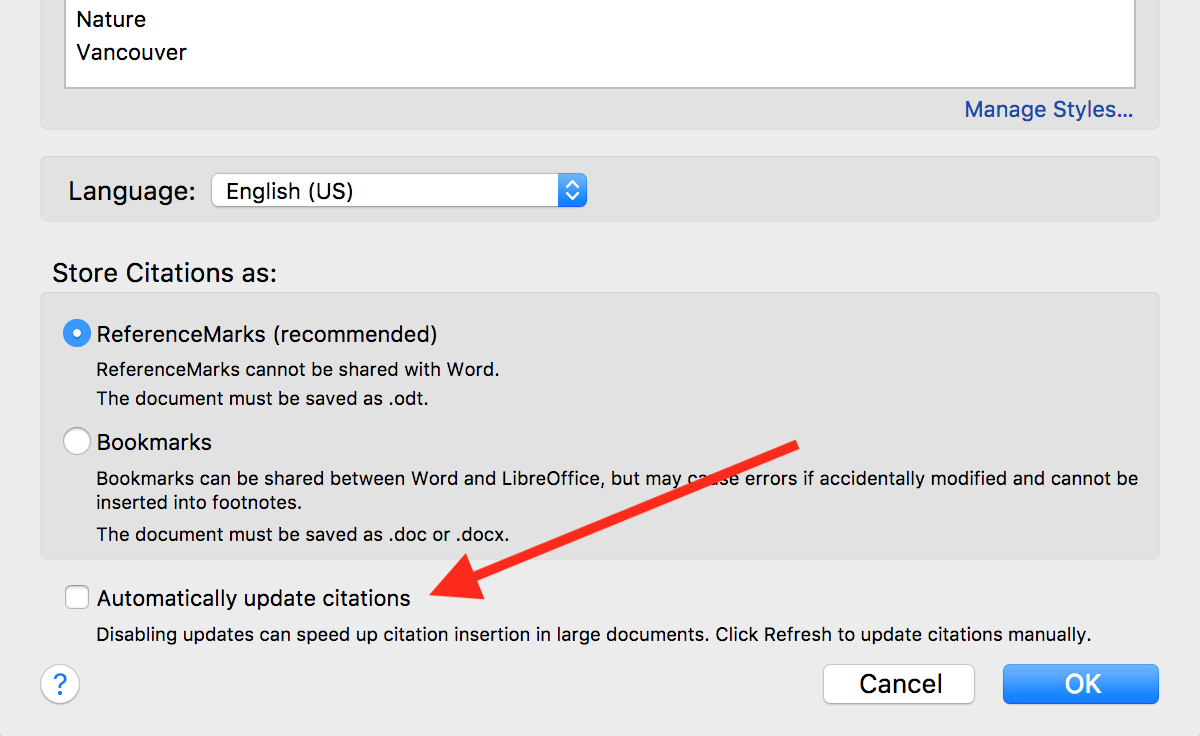Screen dimensions: 1200x736
Task: Open the Language selection dropdown arrows
Action: [x=572, y=190]
